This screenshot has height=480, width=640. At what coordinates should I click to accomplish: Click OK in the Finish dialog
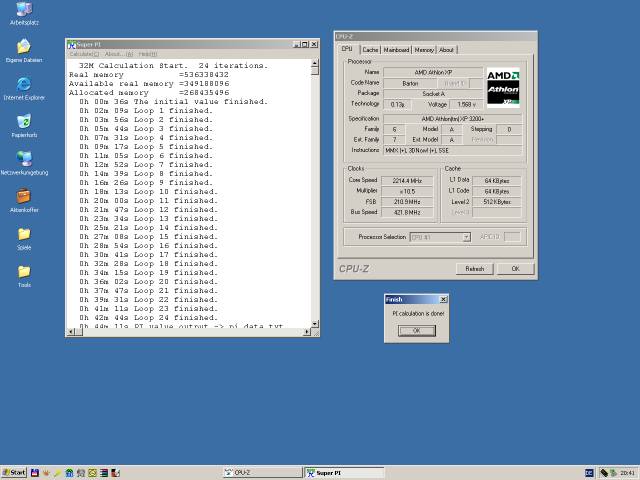tap(417, 331)
